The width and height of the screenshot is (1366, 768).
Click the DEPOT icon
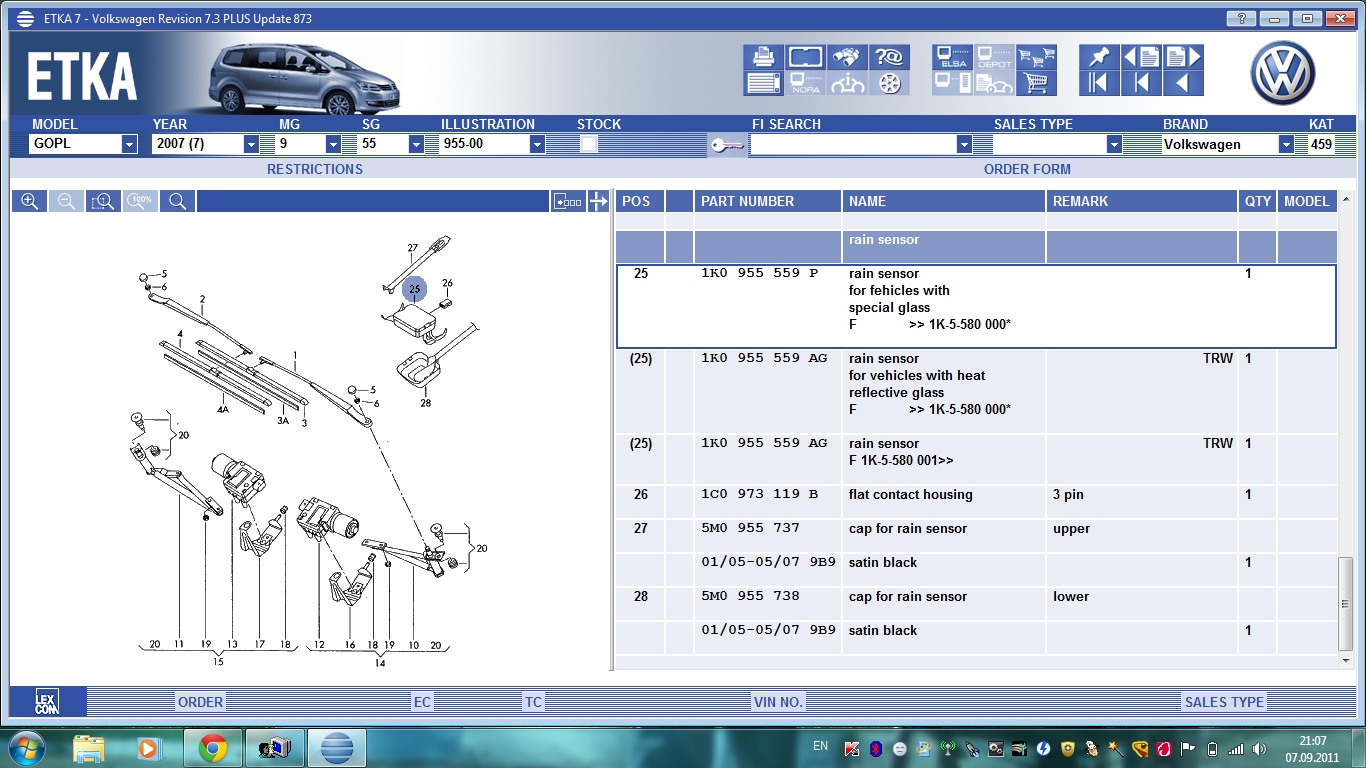click(994, 57)
